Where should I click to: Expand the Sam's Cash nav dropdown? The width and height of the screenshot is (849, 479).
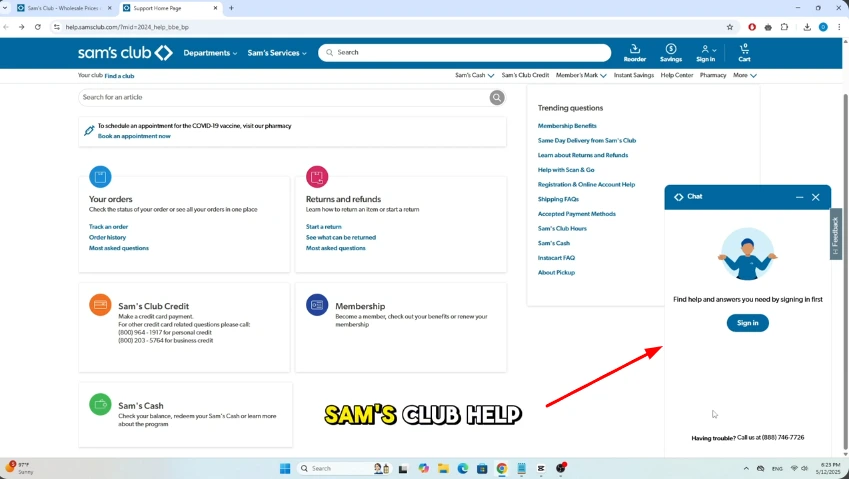pos(474,75)
